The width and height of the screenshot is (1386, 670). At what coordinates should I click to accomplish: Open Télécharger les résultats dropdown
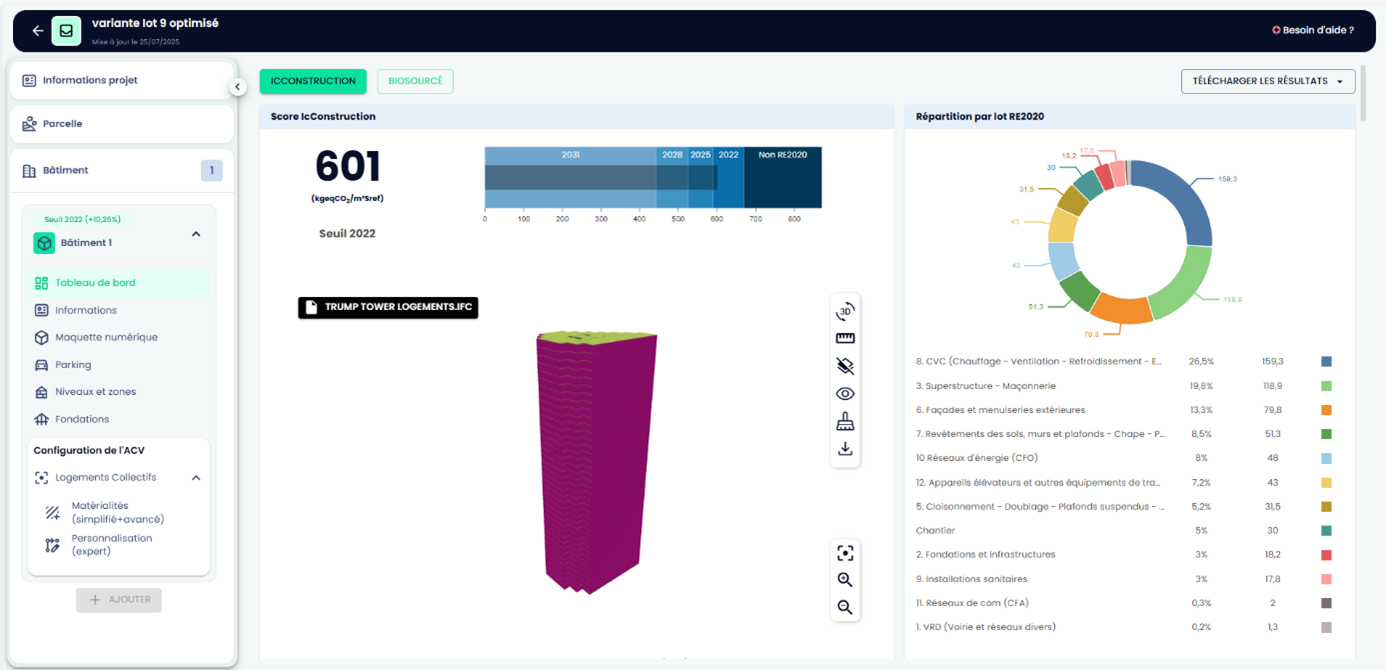point(1268,81)
